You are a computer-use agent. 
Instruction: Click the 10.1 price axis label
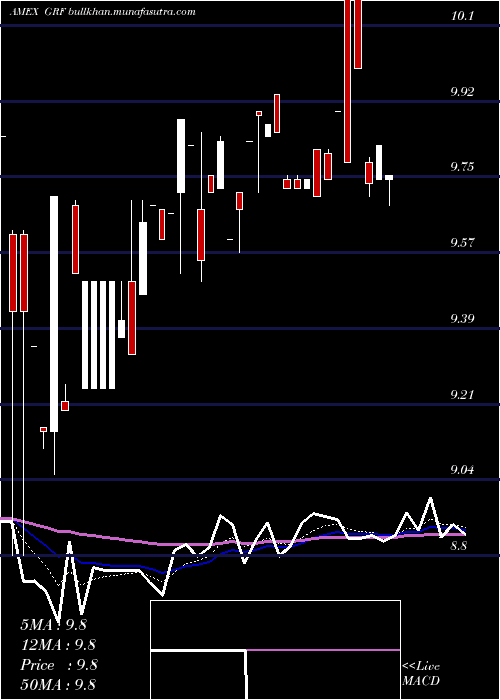click(x=462, y=16)
